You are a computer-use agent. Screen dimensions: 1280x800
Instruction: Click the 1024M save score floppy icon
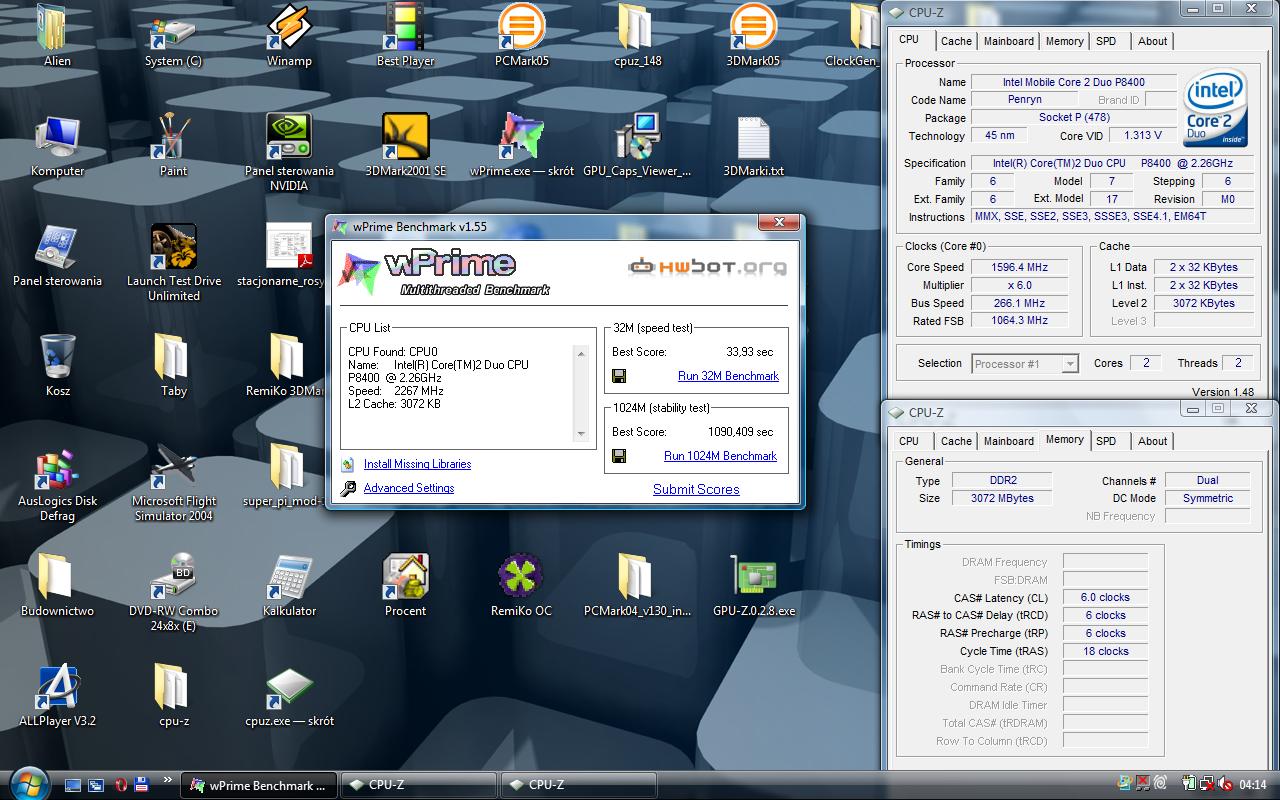(619, 456)
